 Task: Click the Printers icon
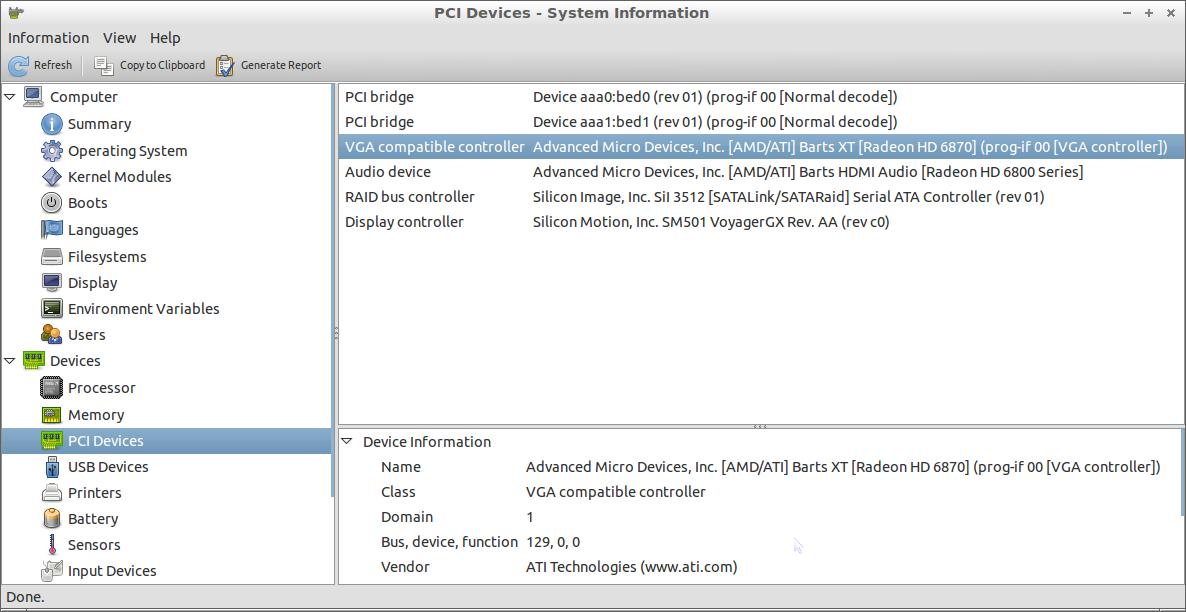(x=52, y=493)
